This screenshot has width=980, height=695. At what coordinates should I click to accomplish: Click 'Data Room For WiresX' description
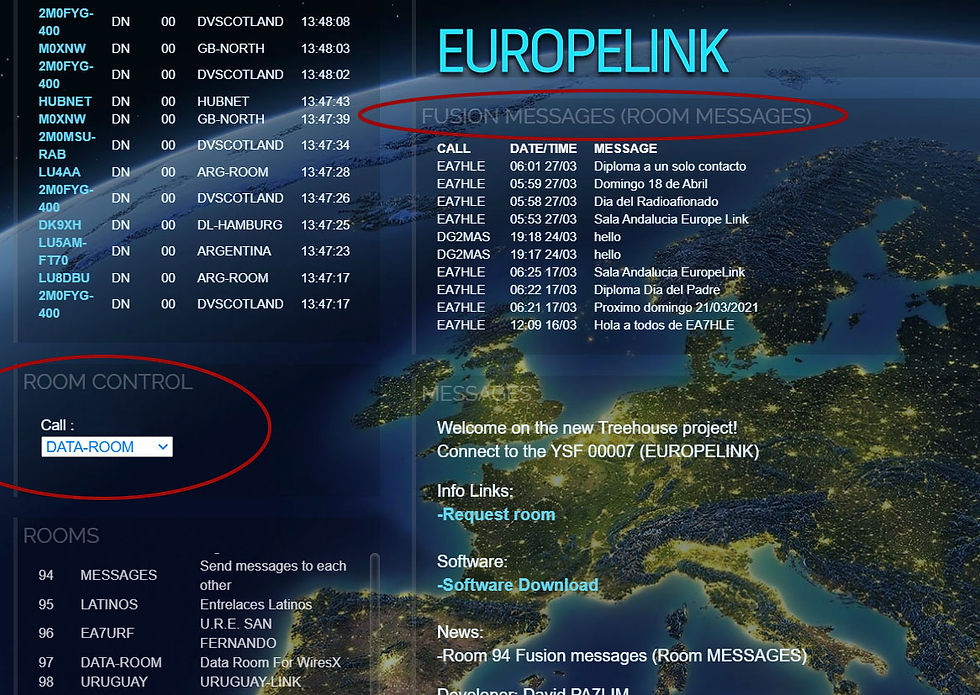[x=271, y=662]
